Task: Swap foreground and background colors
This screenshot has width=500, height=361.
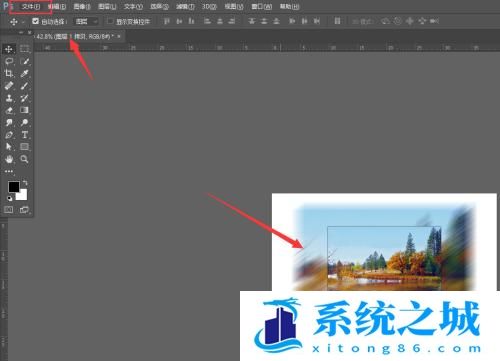Action: [25, 183]
